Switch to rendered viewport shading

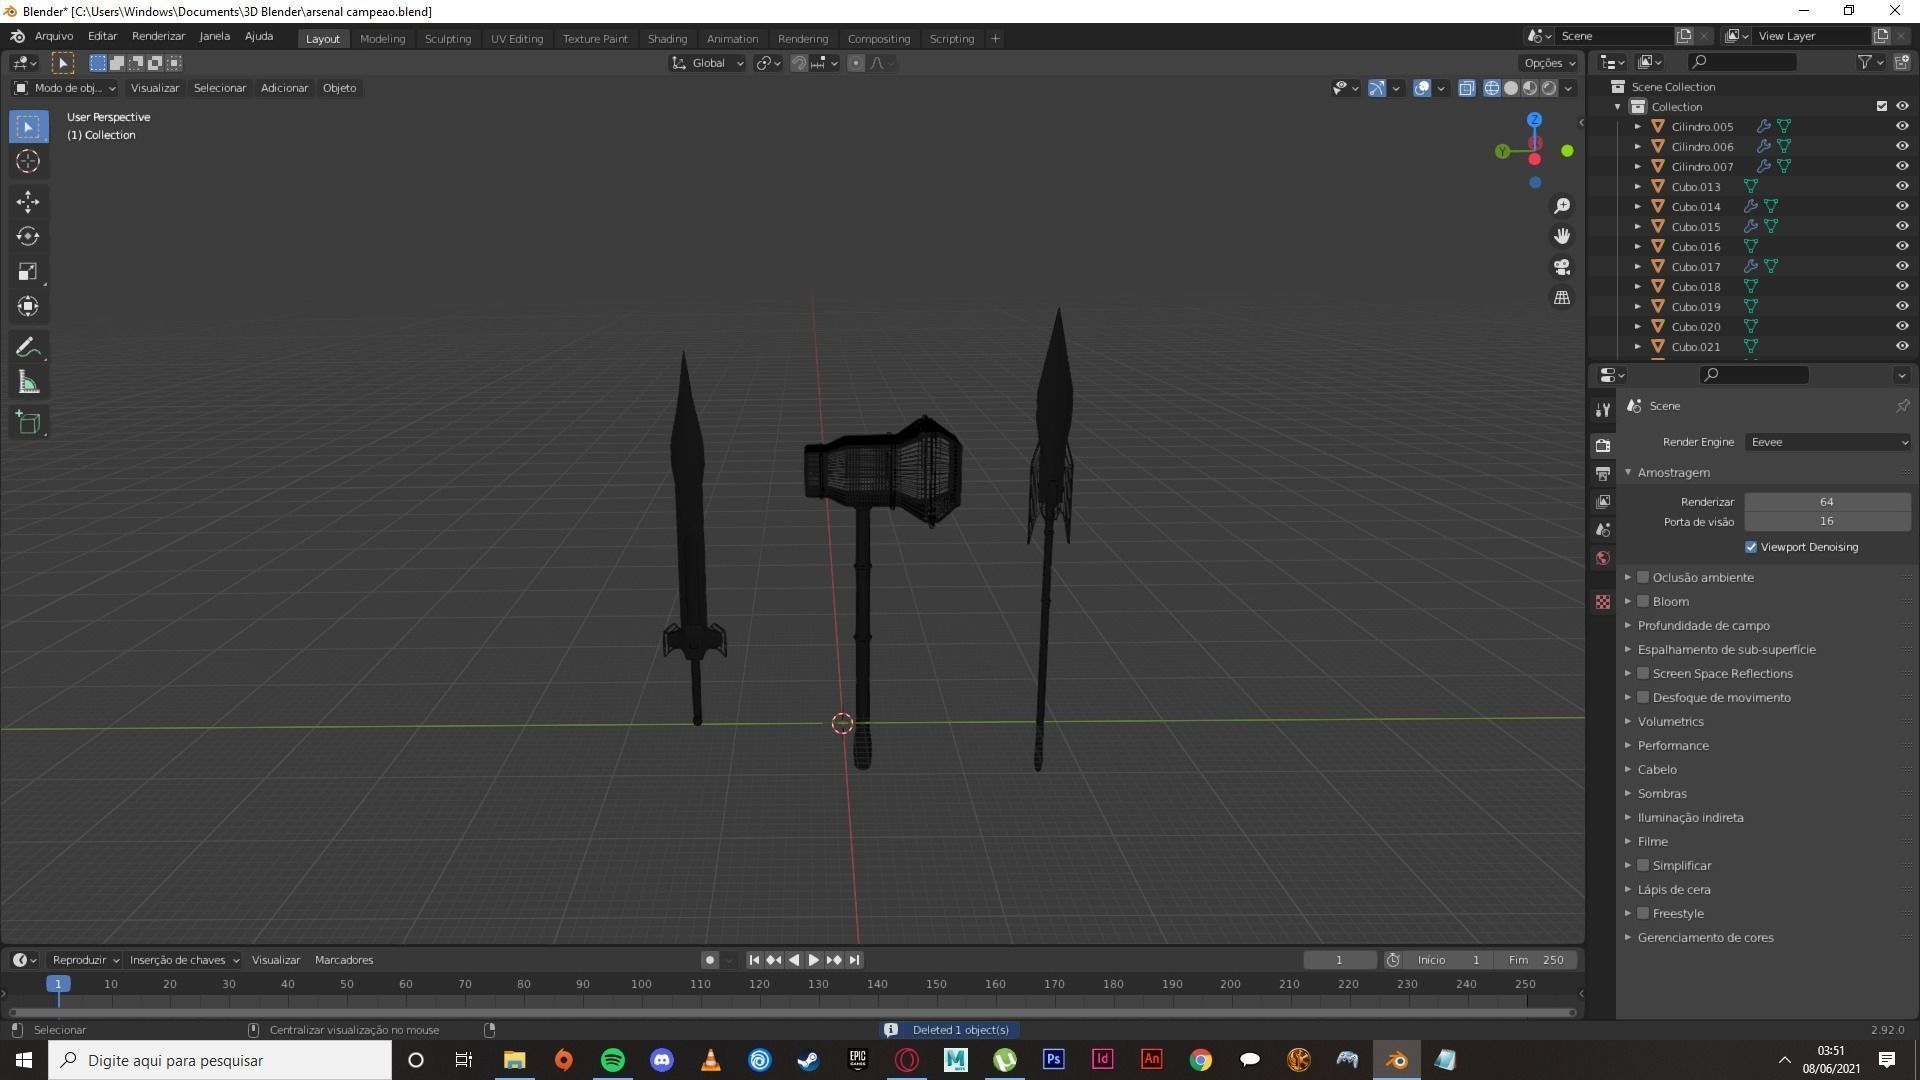pyautogui.click(x=1549, y=88)
